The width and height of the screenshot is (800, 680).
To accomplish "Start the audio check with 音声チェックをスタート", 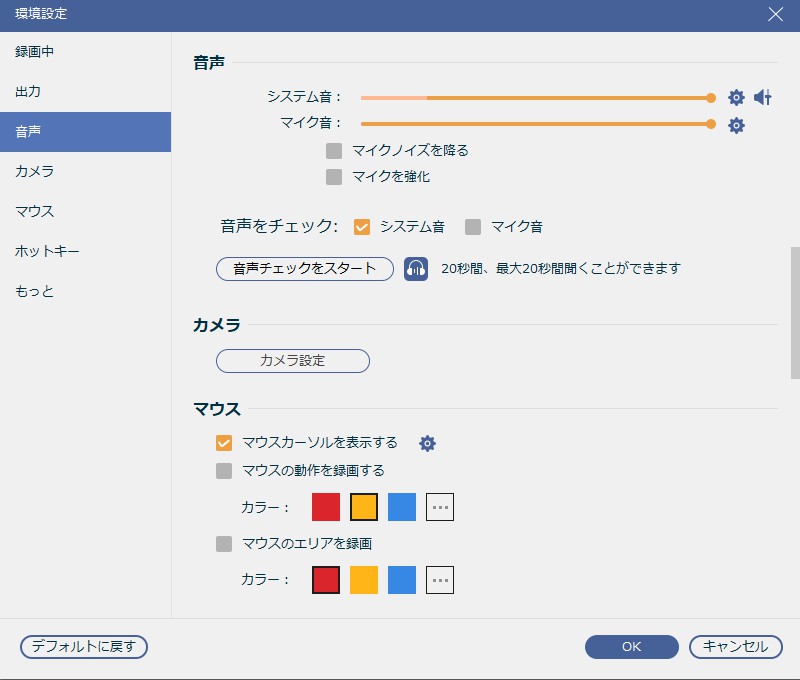I will [303, 267].
